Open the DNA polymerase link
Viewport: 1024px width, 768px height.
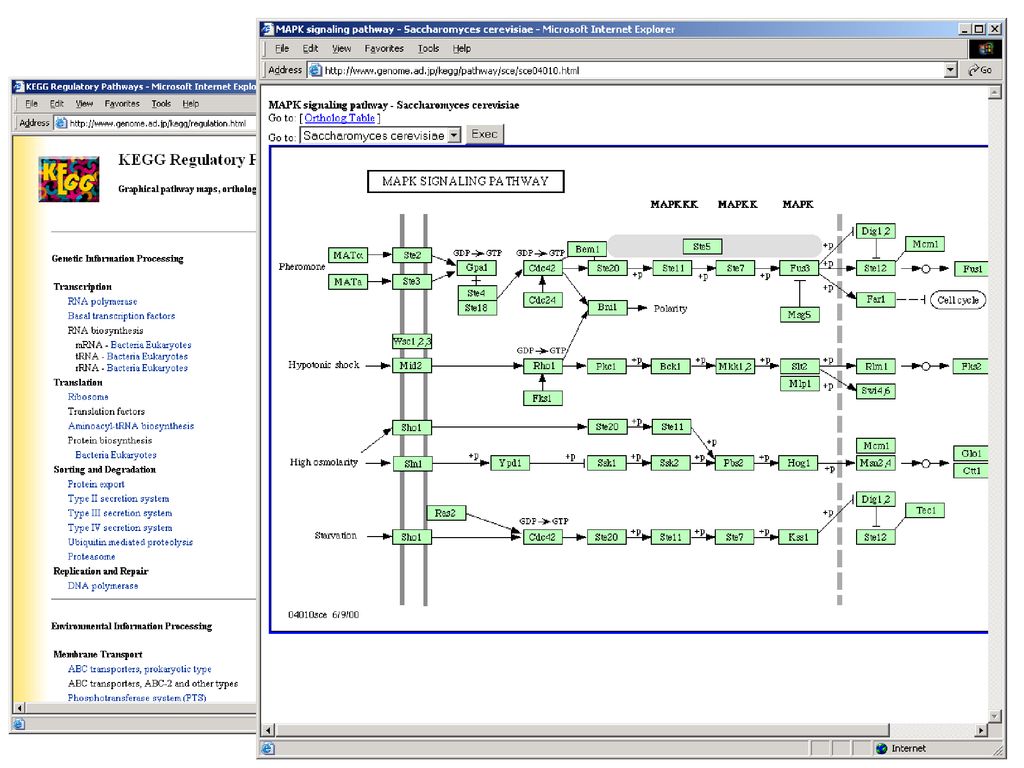click(103, 586)
